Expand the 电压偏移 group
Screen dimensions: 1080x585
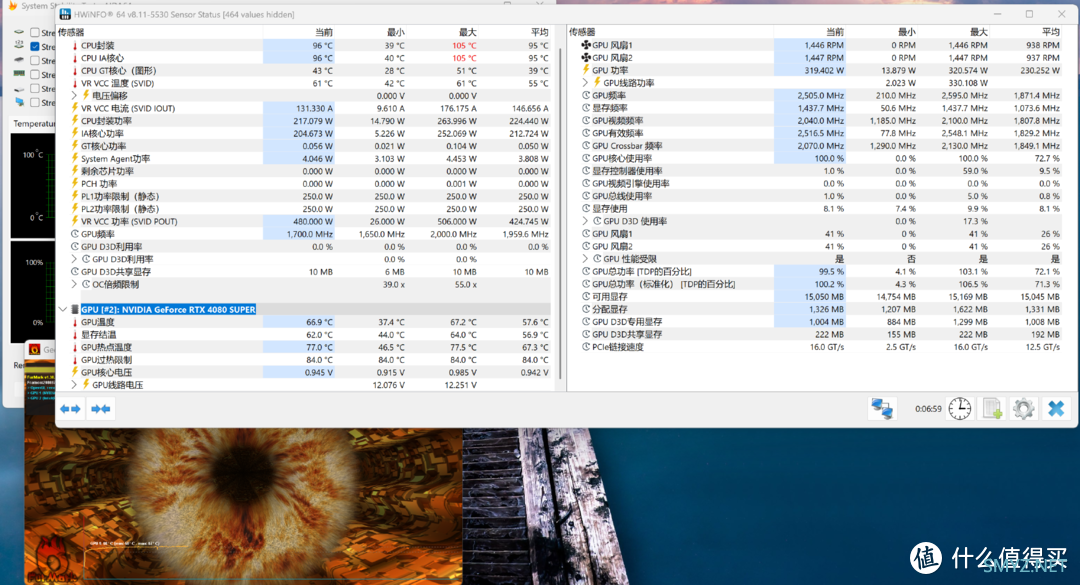pyautogui.click(x=74, y=96)
